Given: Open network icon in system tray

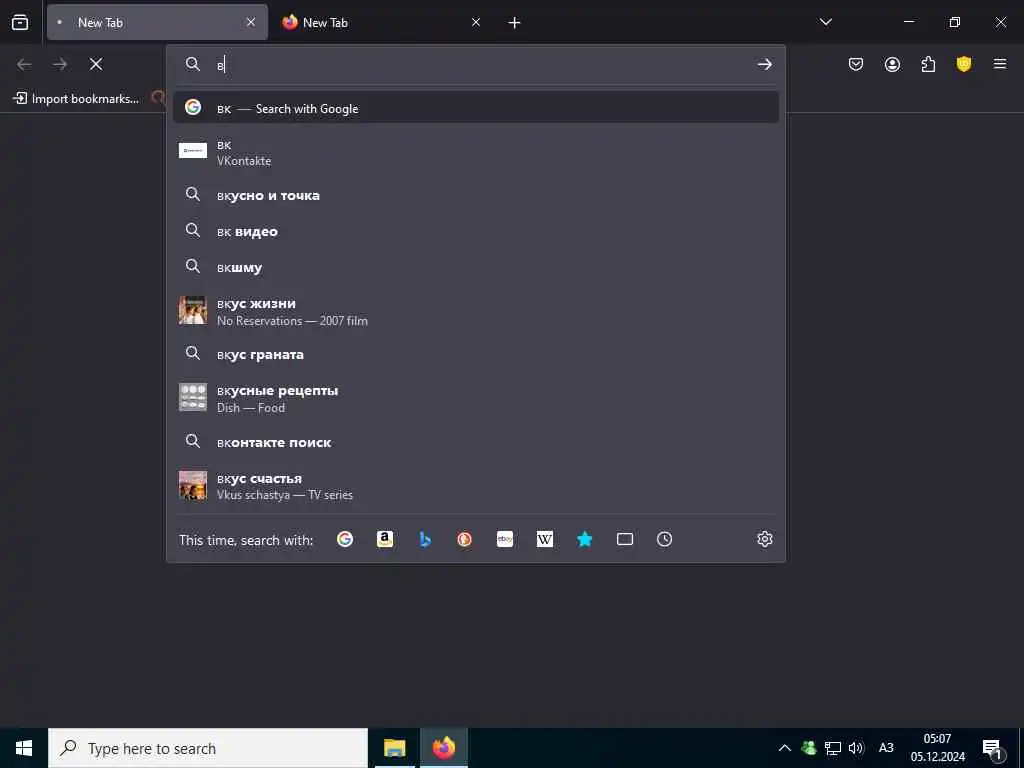Looking at the screenshot, I should pos(833,748).
